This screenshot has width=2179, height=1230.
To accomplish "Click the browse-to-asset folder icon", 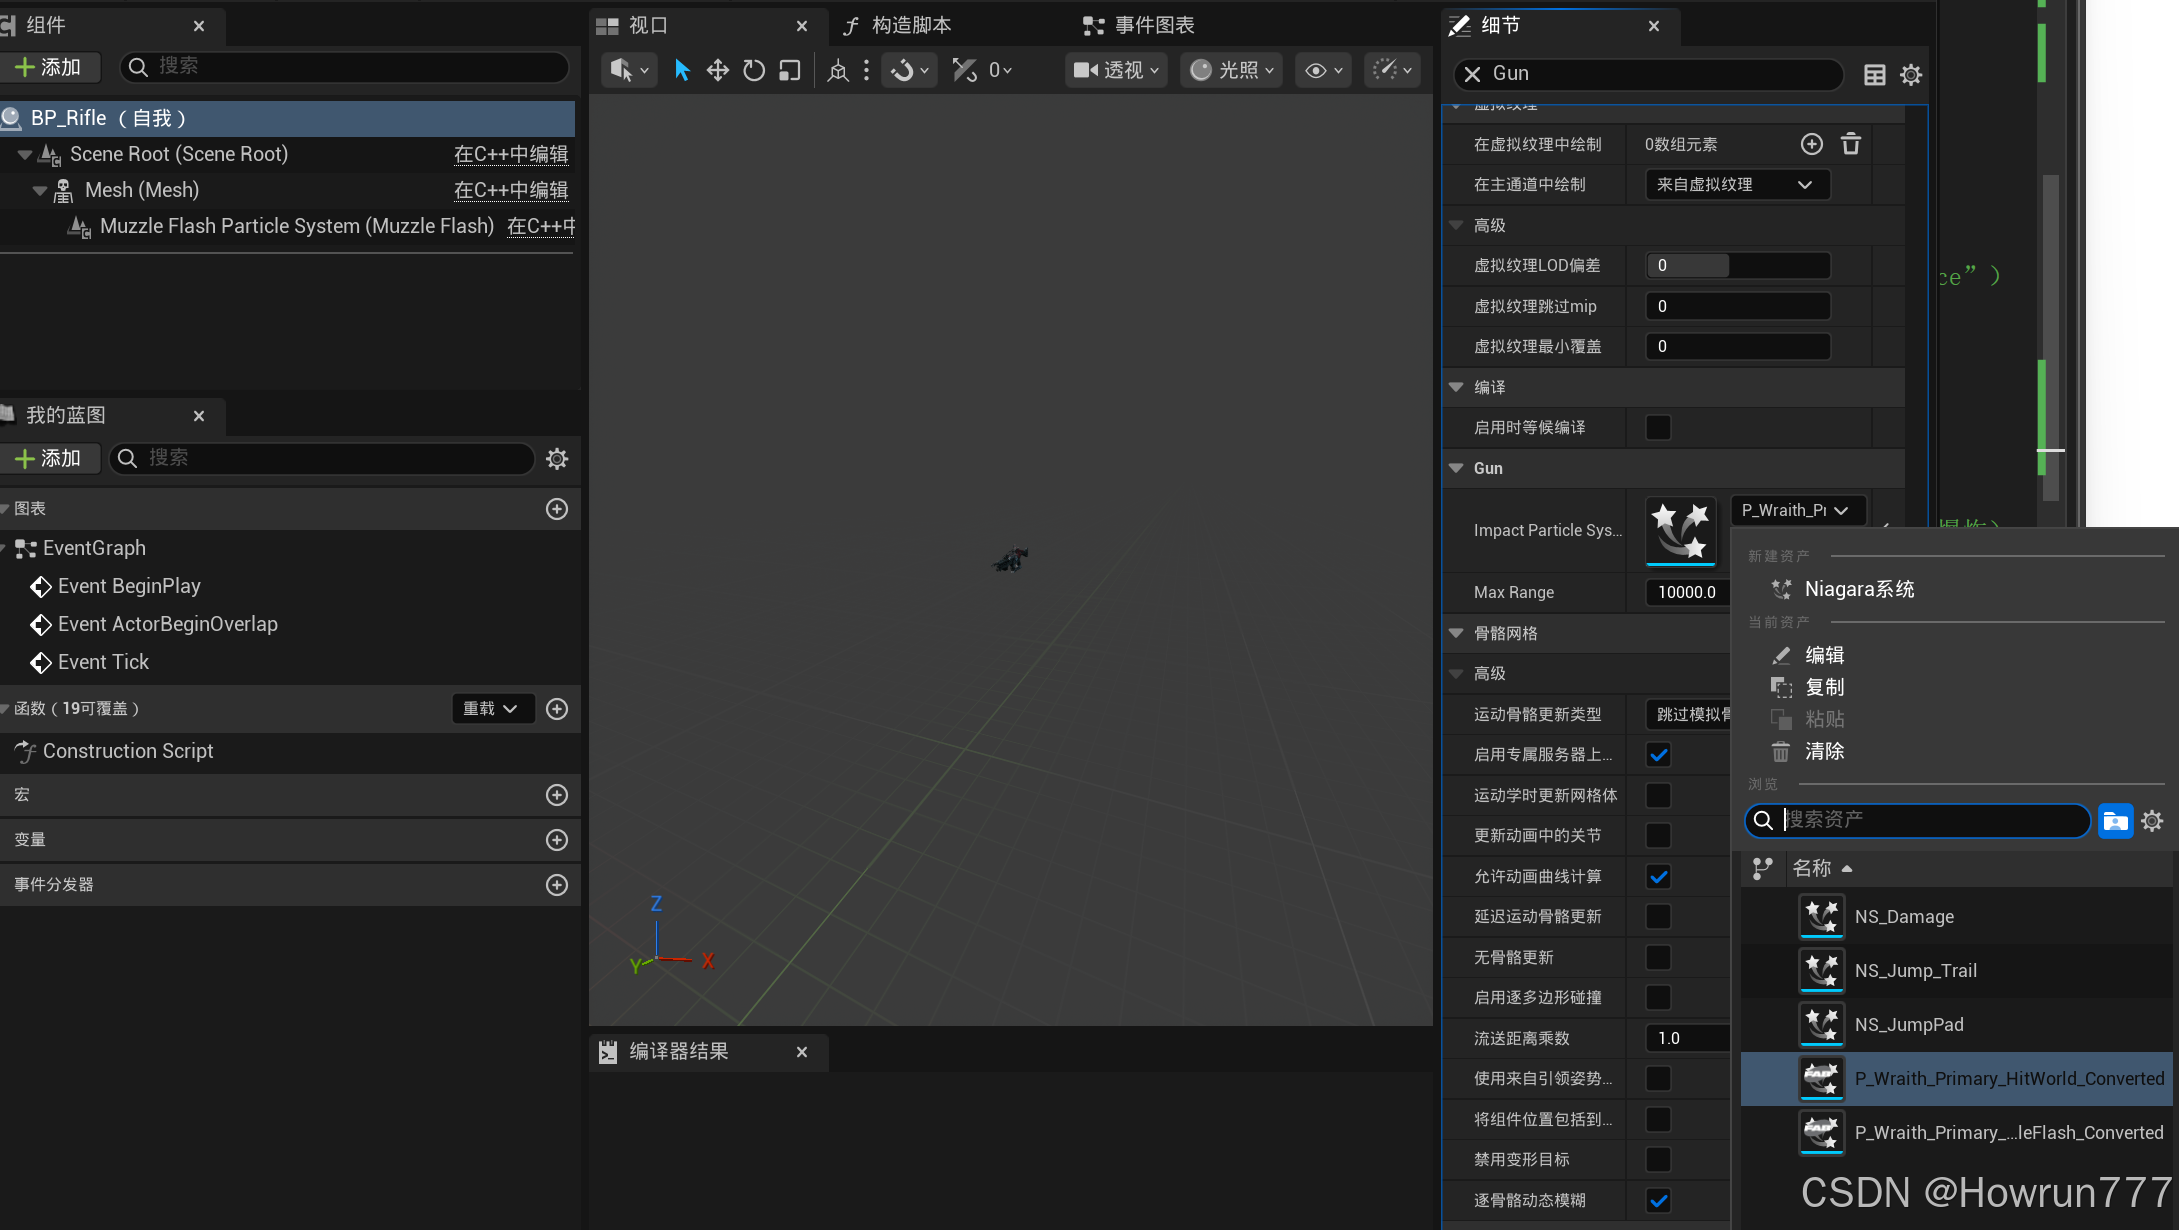I will tap(2115, 821).
